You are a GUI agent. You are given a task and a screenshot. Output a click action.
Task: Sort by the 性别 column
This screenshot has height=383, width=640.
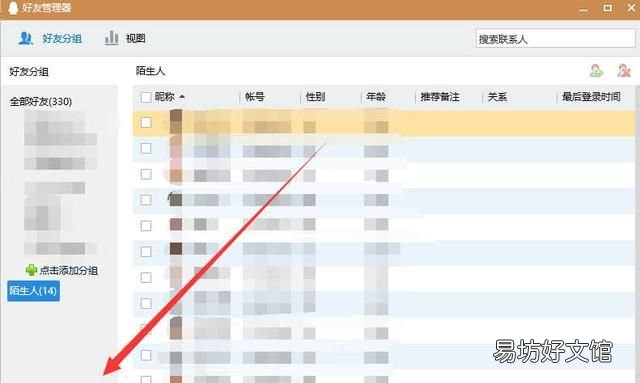(x=315, y=97)
